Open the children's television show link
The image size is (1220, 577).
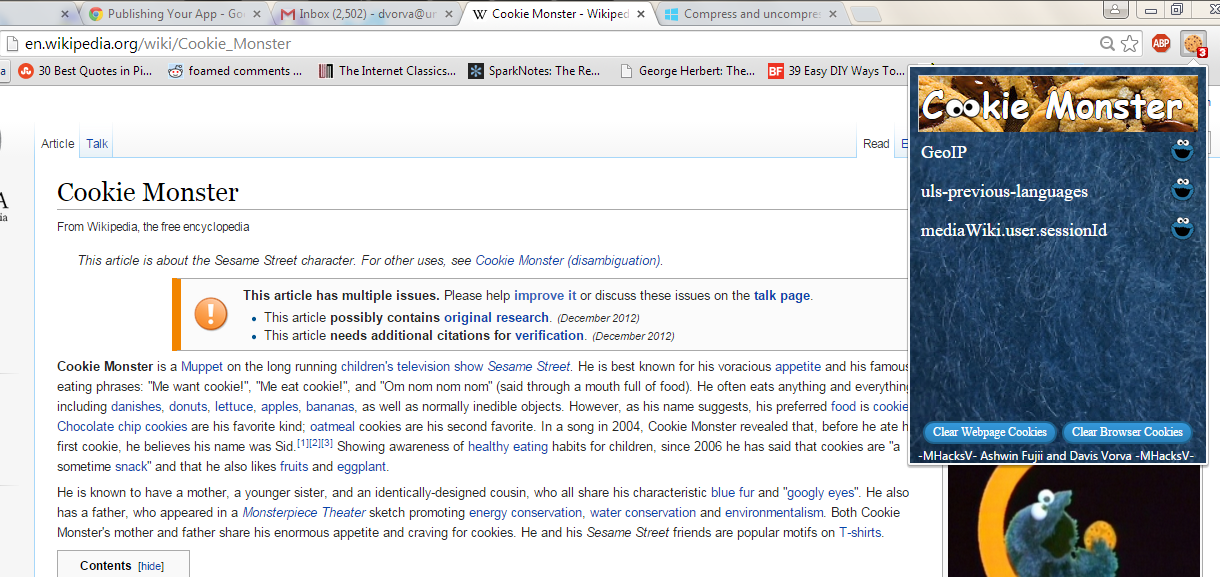412,366
